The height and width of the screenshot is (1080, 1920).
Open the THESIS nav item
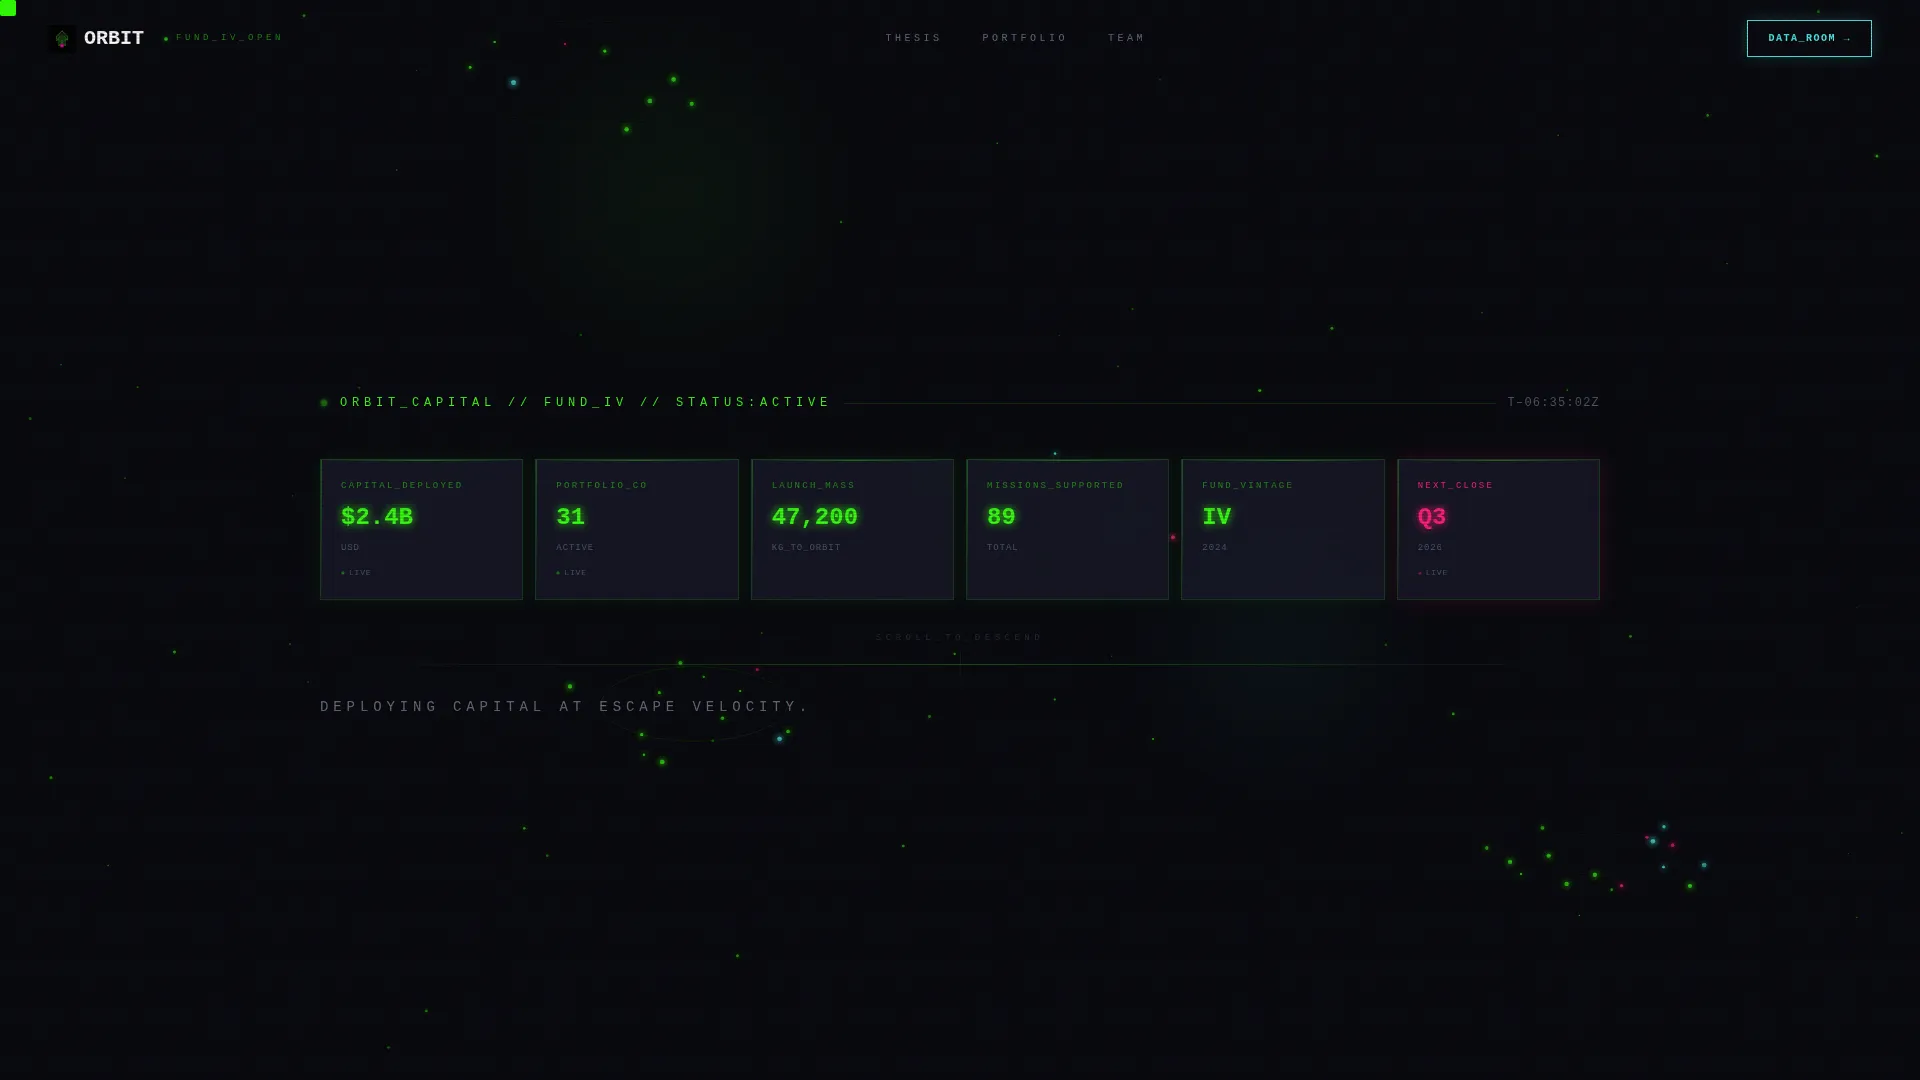pyautogui.click(x=913, y=38)
